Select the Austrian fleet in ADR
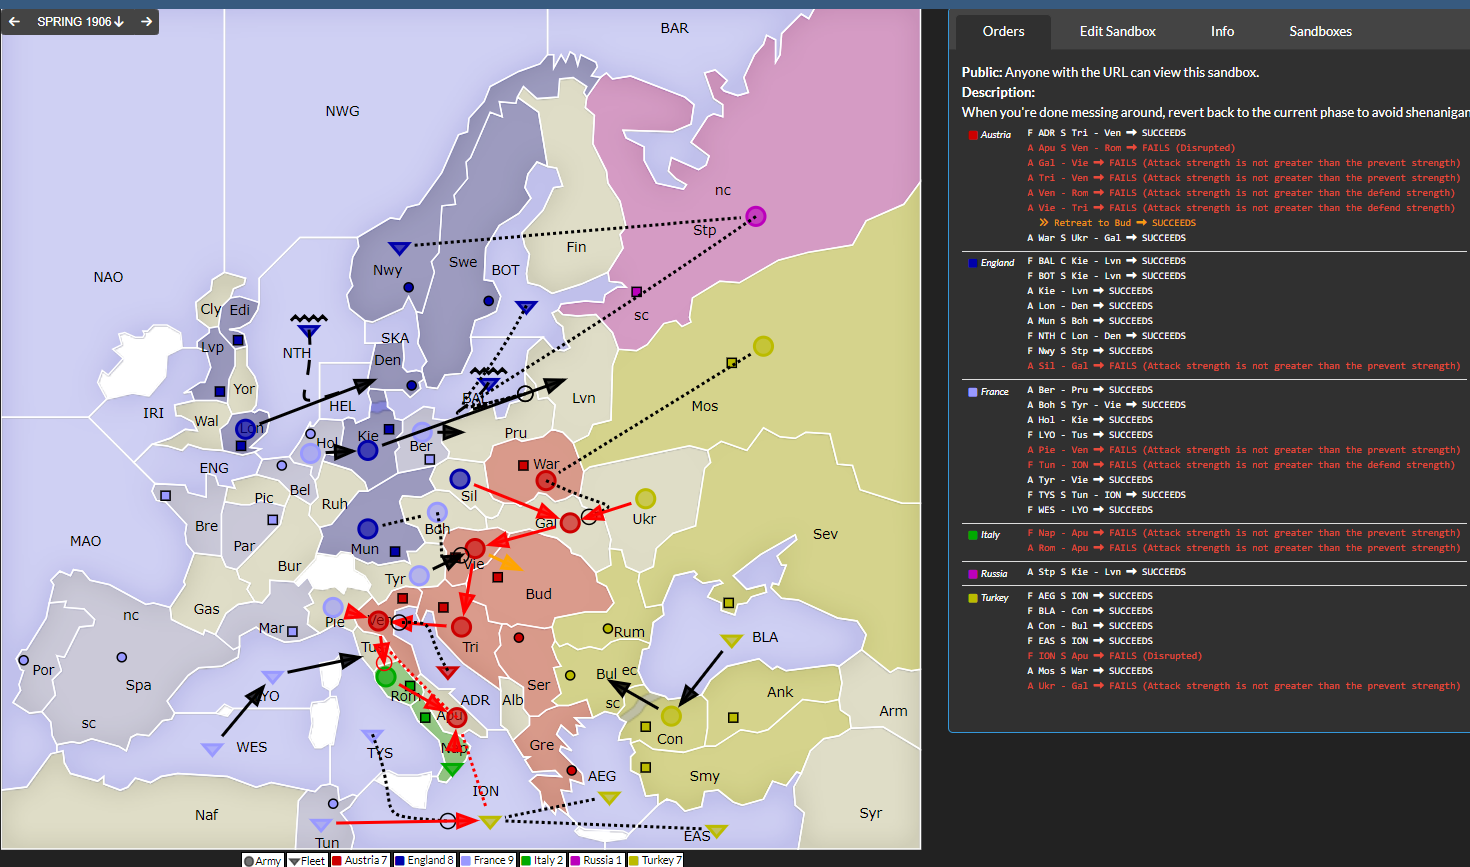1470x867 pixels. (448, 671)
